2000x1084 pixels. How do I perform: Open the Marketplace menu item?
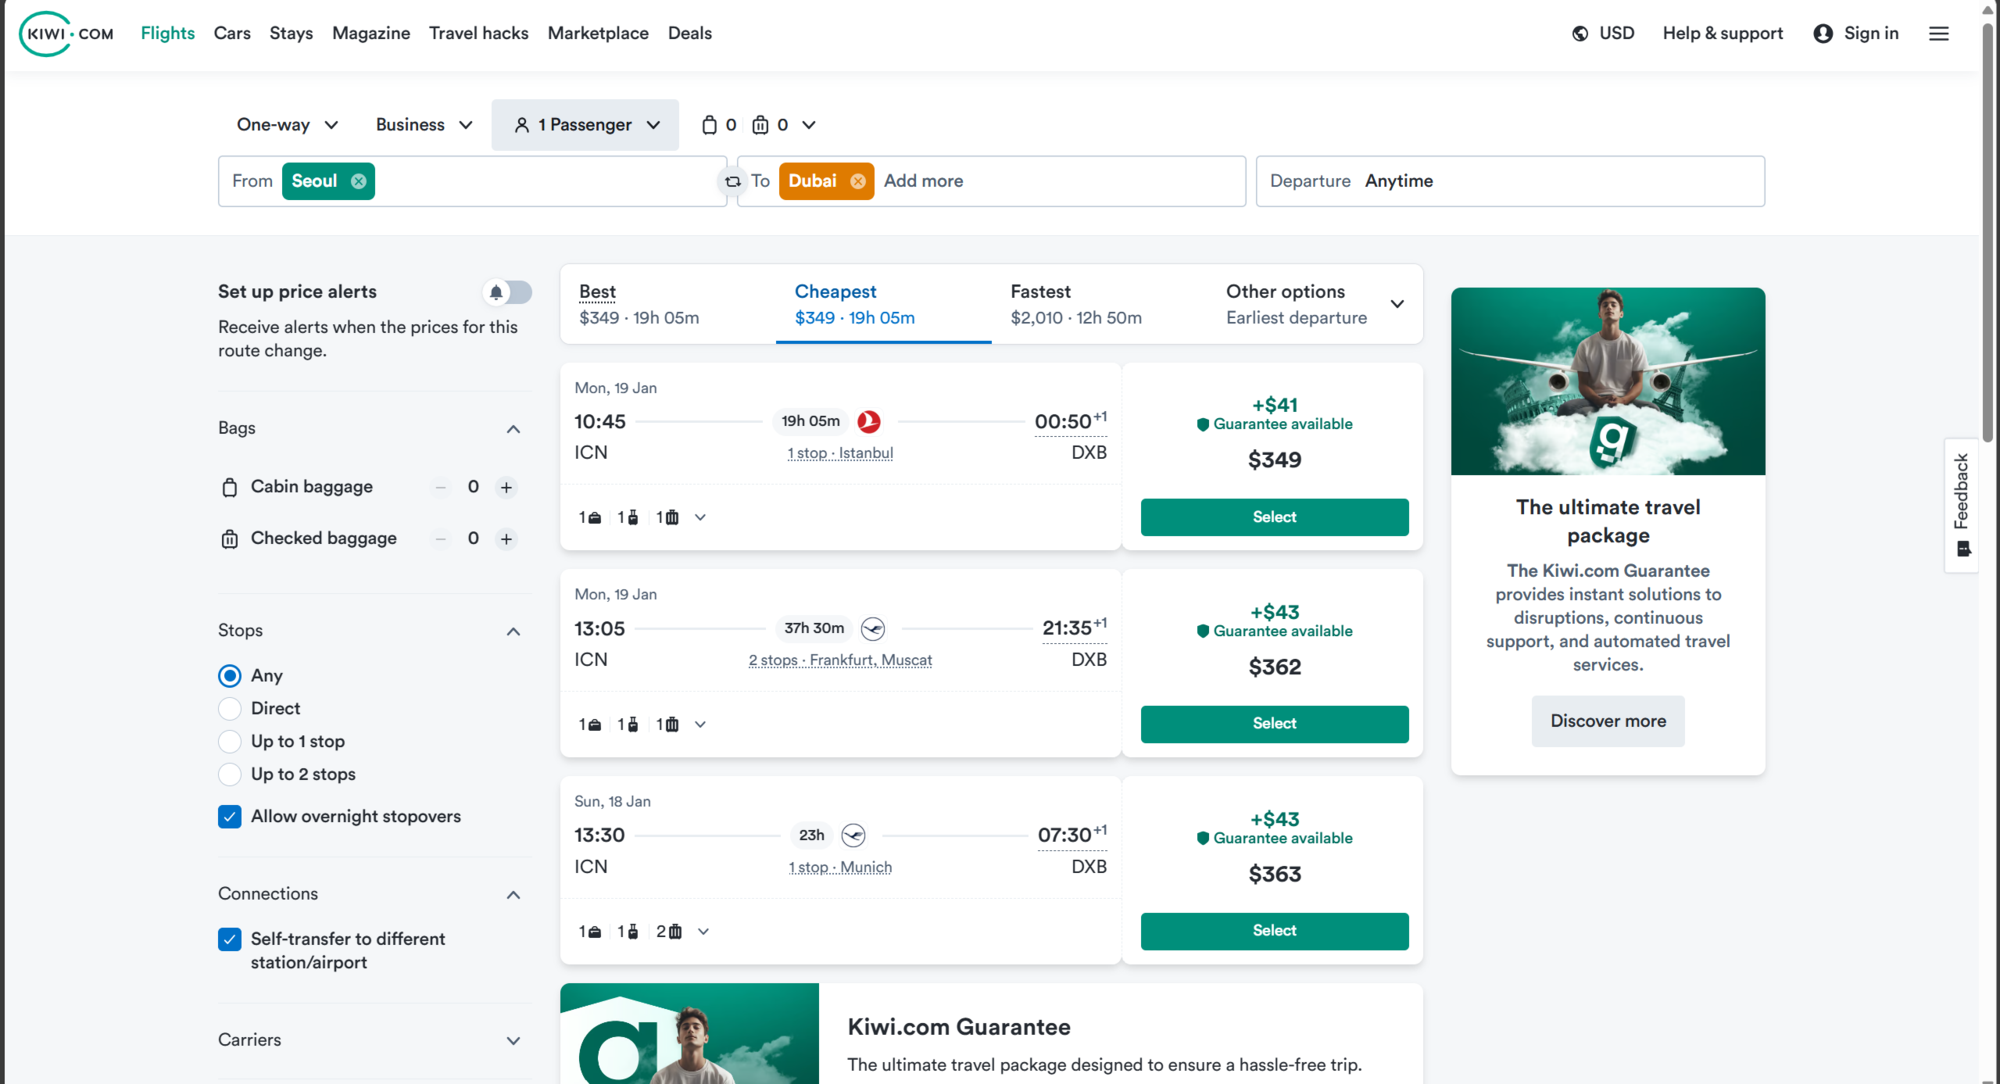(x=598, y=33)
